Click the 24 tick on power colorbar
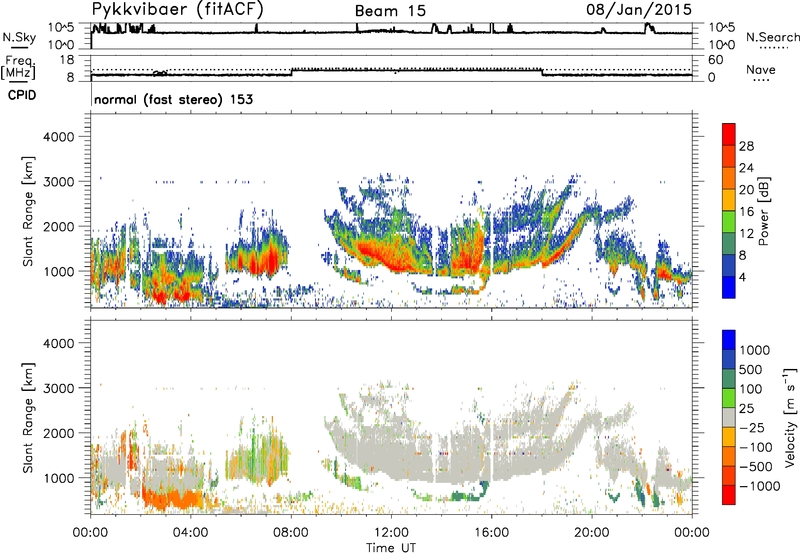Viewport: 800px width, 554px height. tap(746, 168)
